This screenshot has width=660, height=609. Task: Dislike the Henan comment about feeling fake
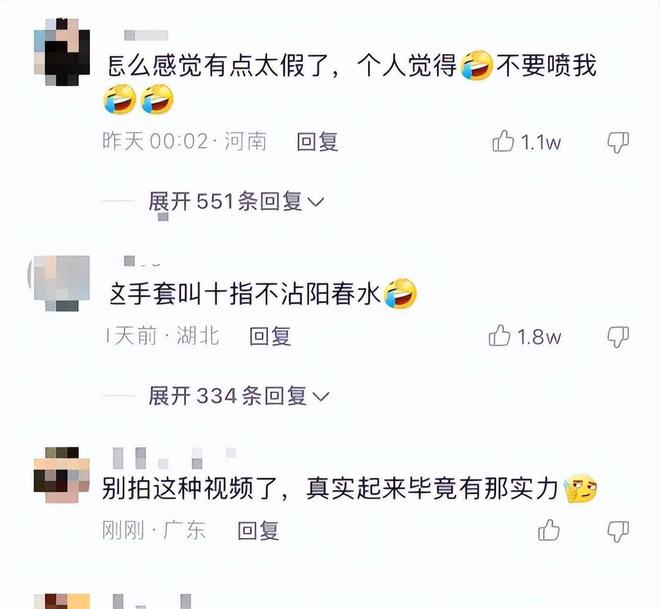click(618, 142)
